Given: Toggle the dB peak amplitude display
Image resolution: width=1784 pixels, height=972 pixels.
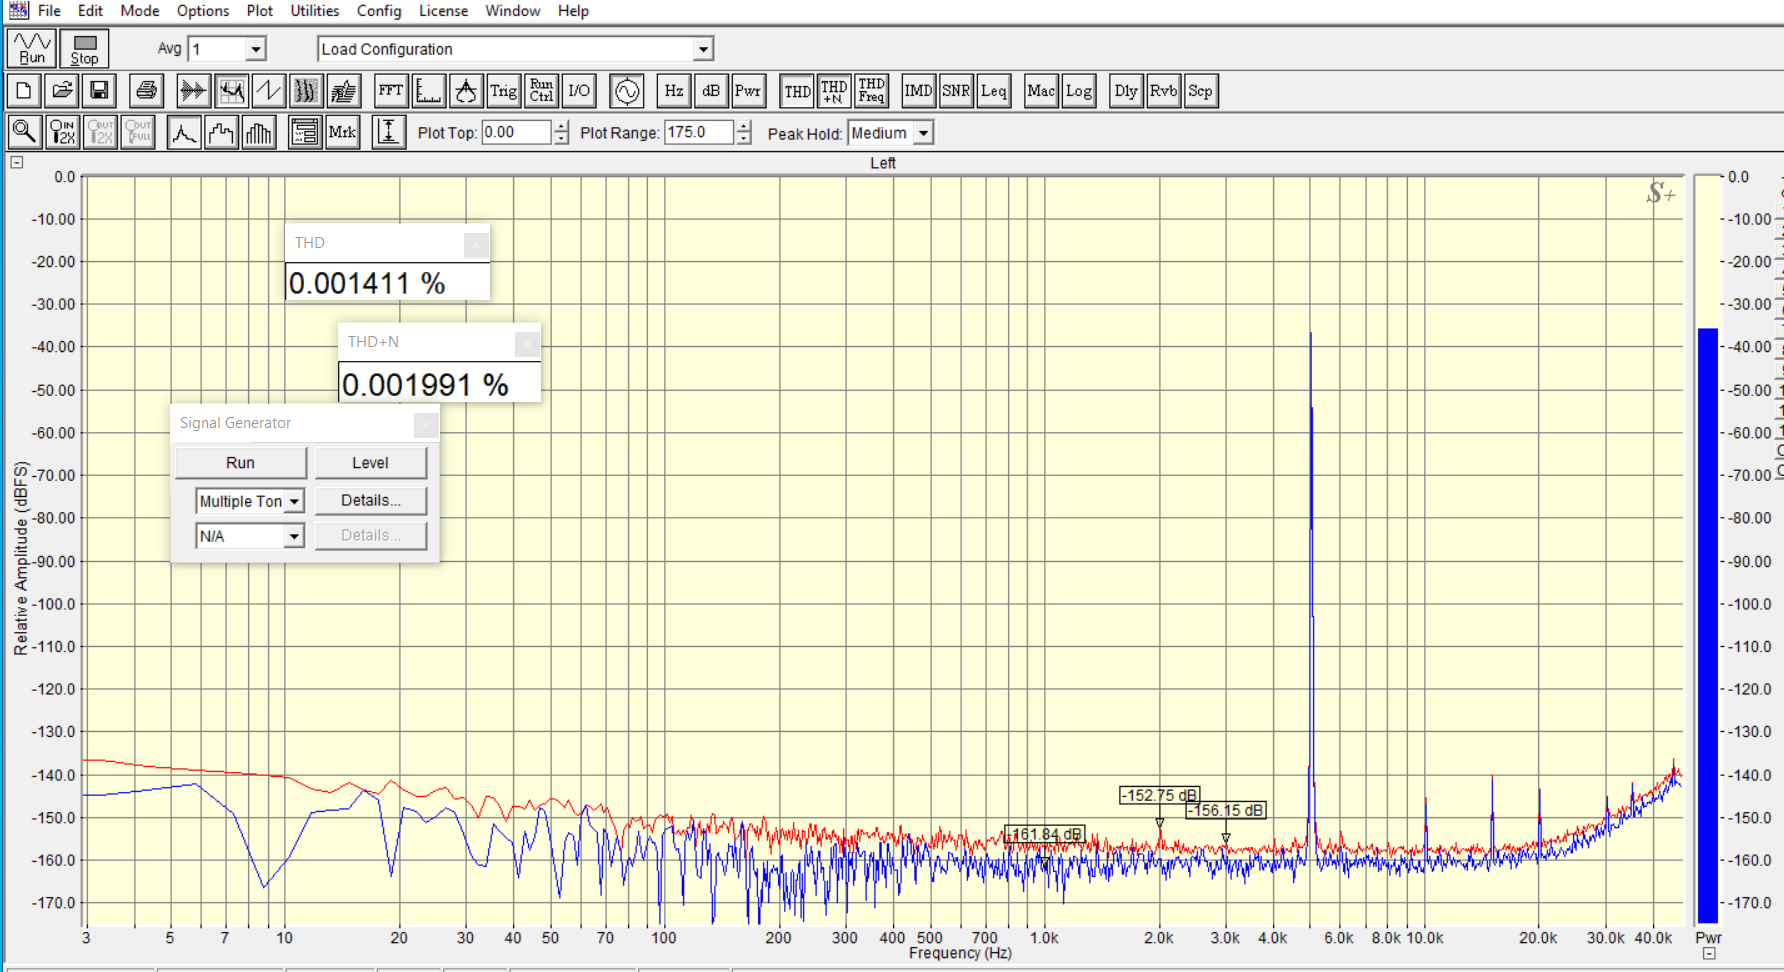Looking at the screenshot, I should click(x=711, y=91).
